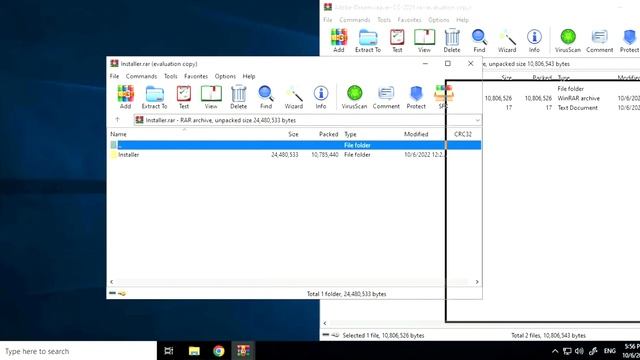The image size is (640, 360).
Task: Open Favorites menu in Installer.rar window
Action: 196,76
